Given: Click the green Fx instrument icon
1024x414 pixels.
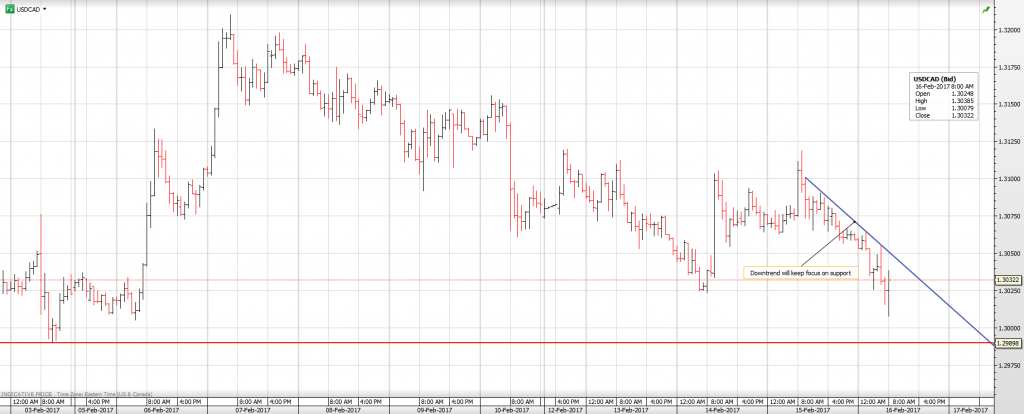Looking at the screenshot, I should point(9,8).
